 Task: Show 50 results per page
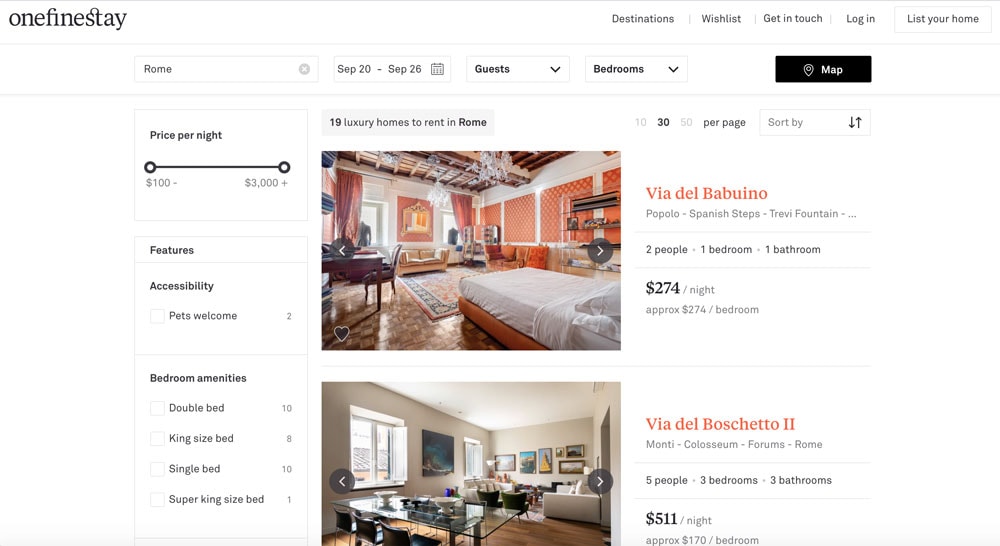tap(686, 122)
